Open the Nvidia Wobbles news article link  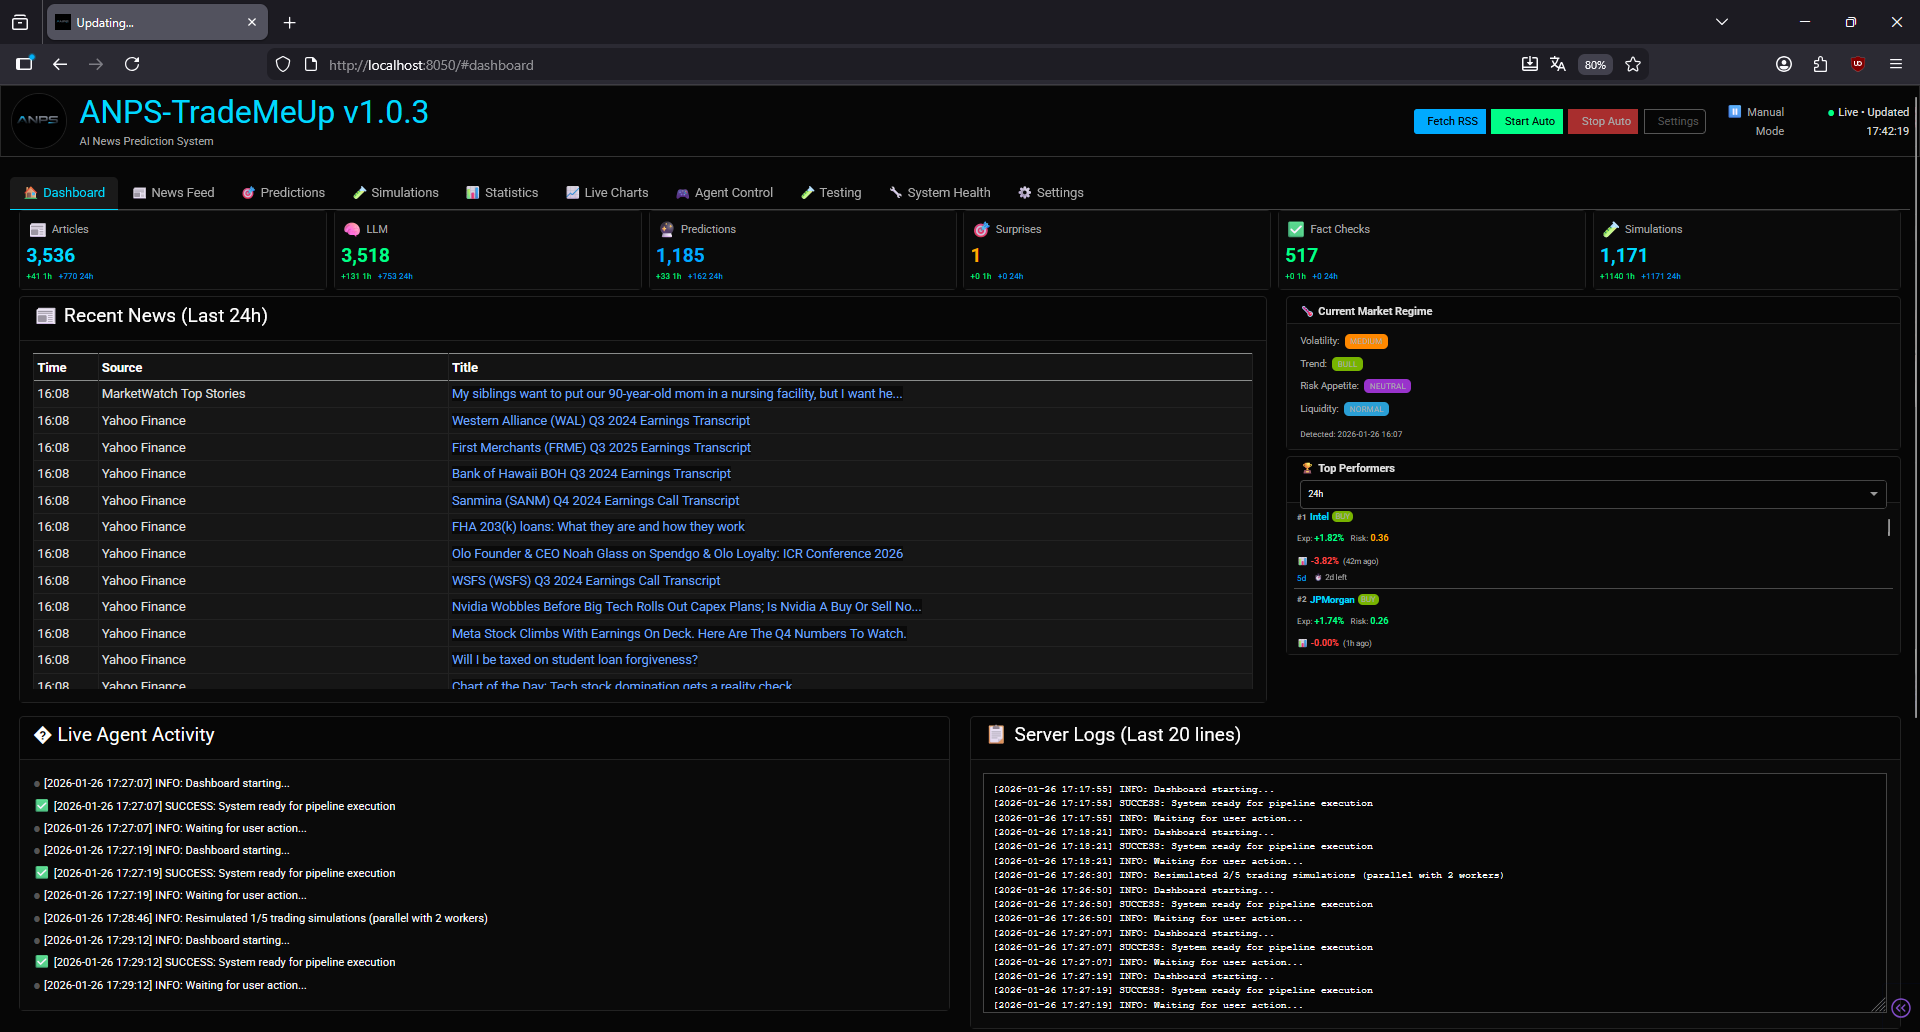click(x=686, y=607)
